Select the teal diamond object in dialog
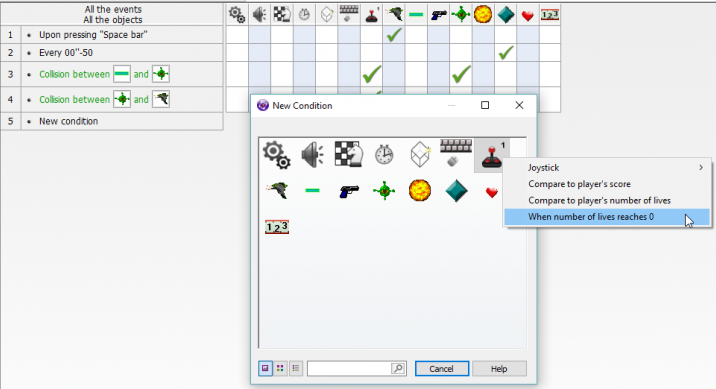The height and width of the screenshot is (389, 716). tap(456, 190)
